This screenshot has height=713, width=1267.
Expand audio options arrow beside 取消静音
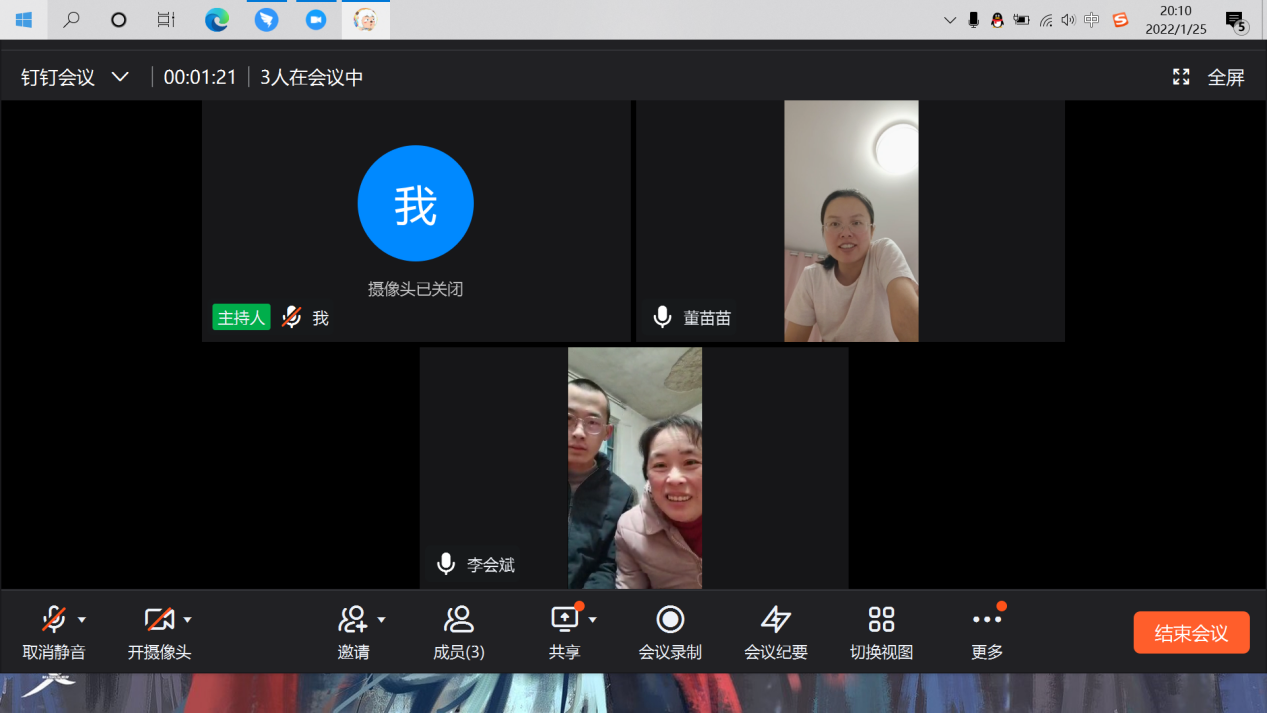click(82, 620)
